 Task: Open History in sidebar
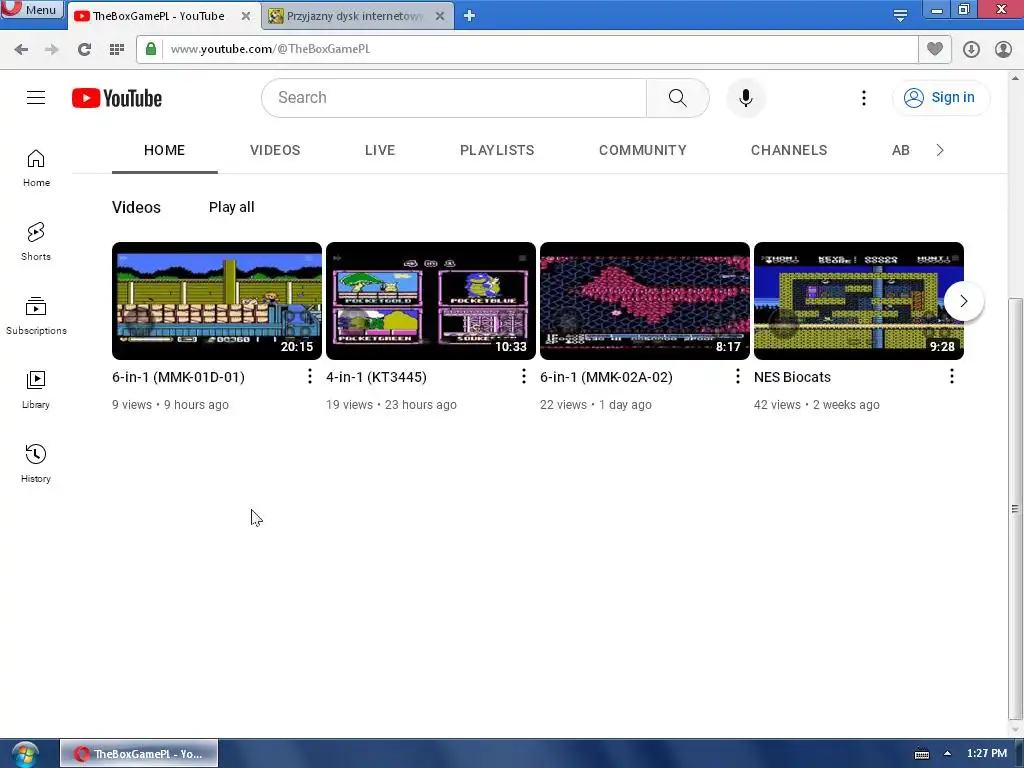pos(36,464)
